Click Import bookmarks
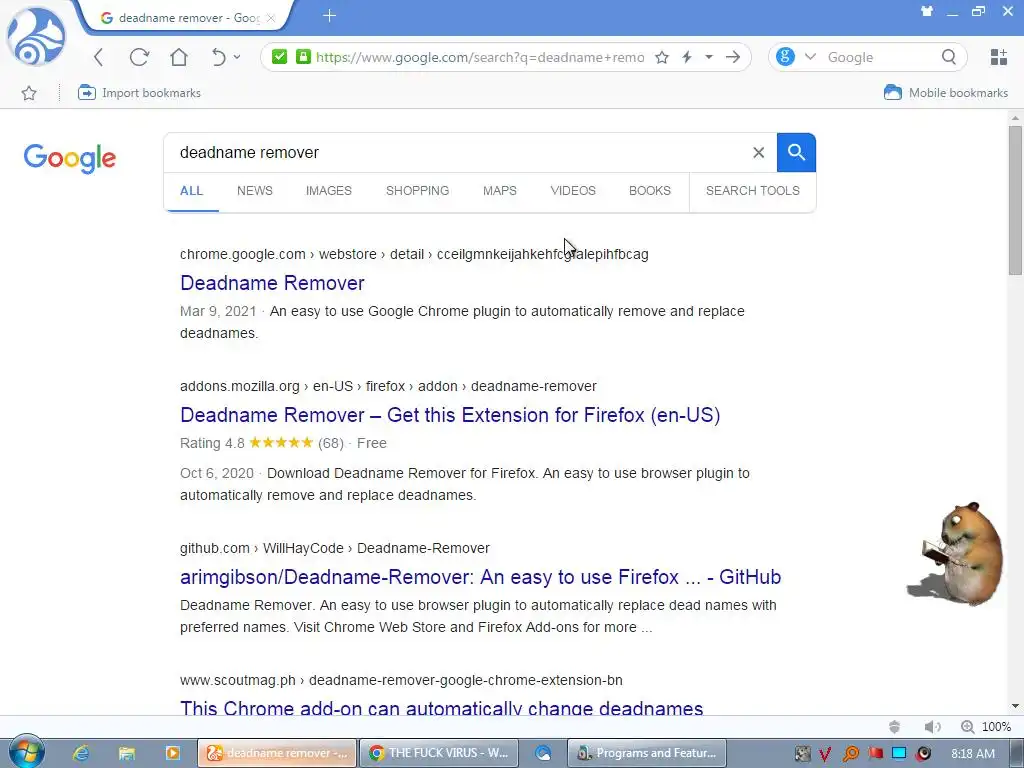This screenshot has height=768, width=1024. tap(139, 93)
